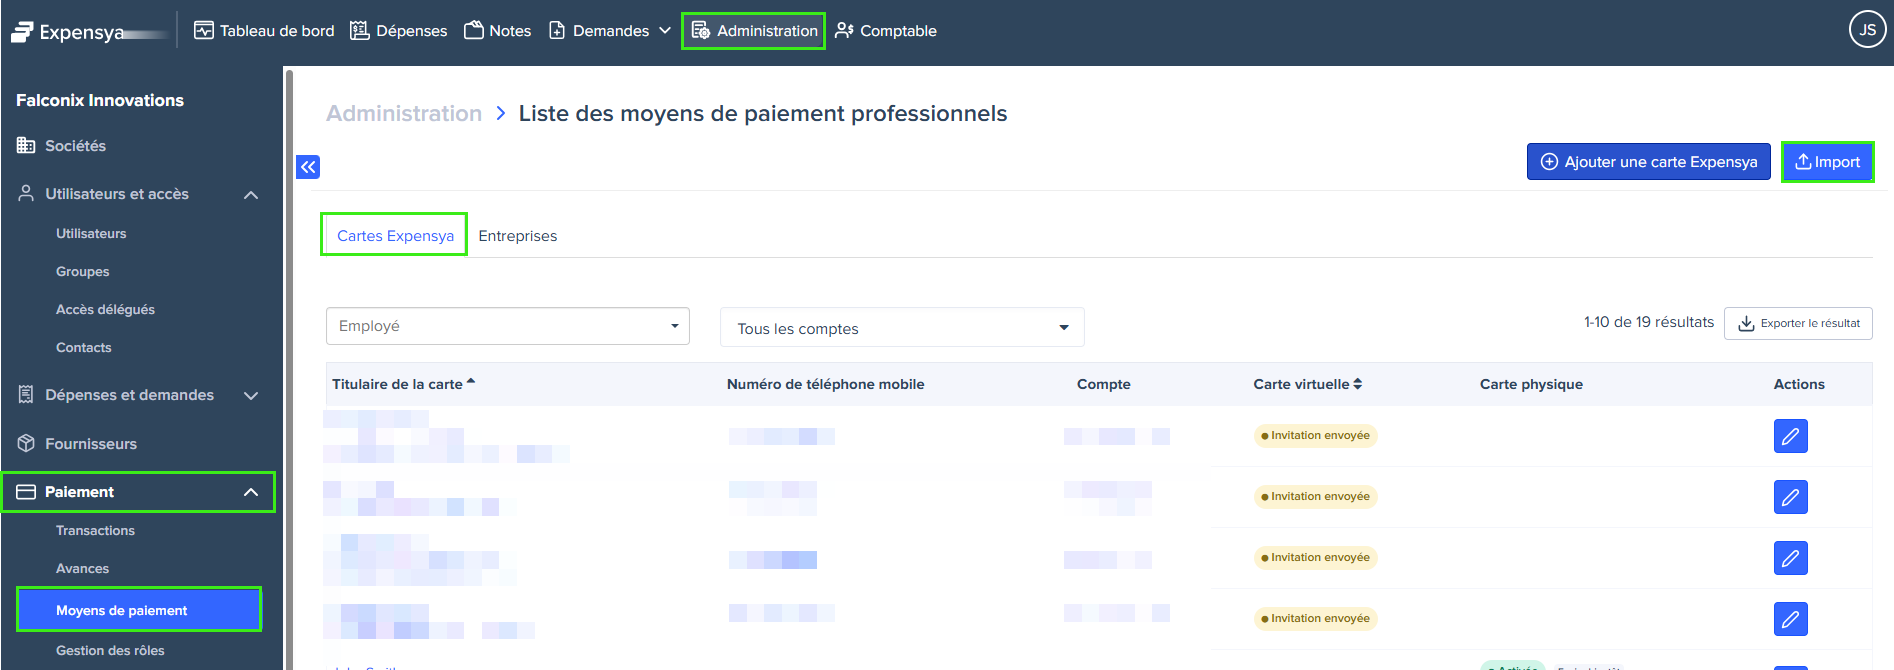The height and width of the screenshot is (670, 1894).
Task: Open the Demandes menu dropdown
Action: pyautogui.click(x=610, y=31)
